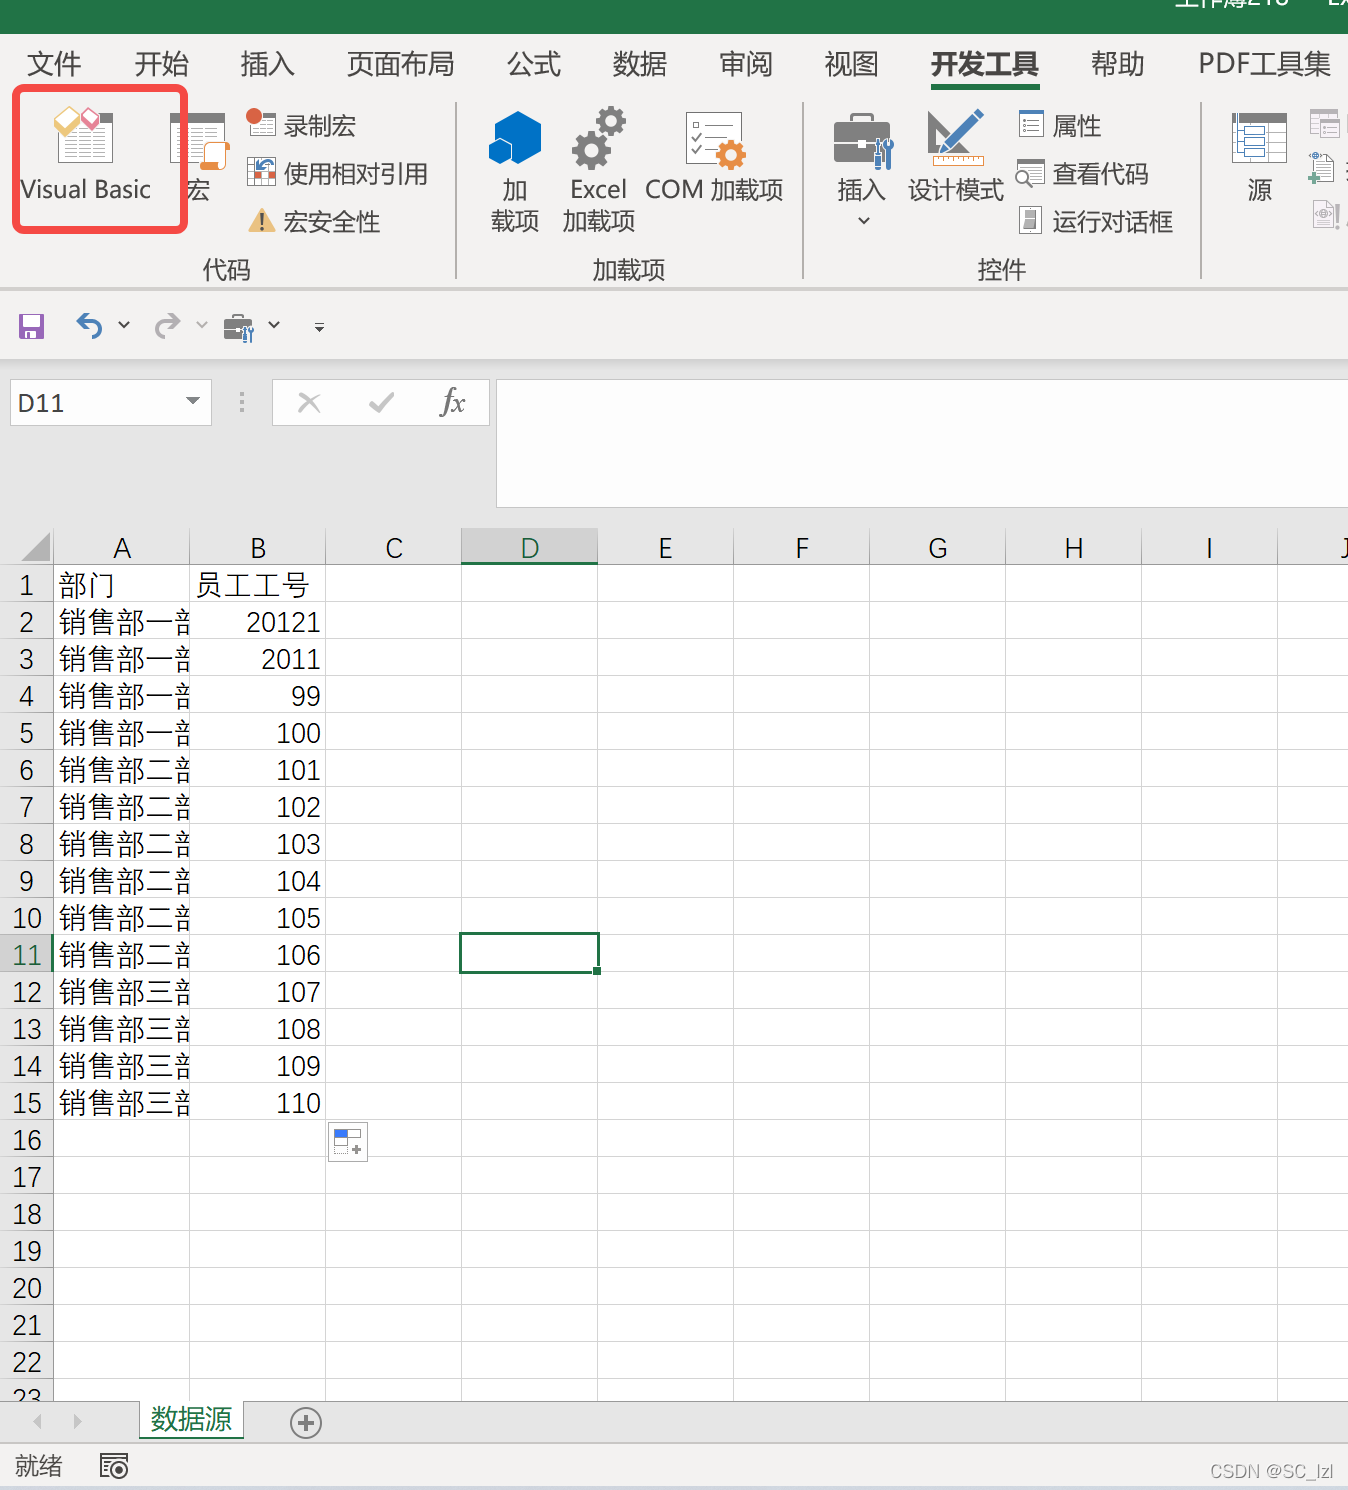Select the cell containing 20121
The width and height of the screenshot is (1348, 1490).
click(258, 622)
